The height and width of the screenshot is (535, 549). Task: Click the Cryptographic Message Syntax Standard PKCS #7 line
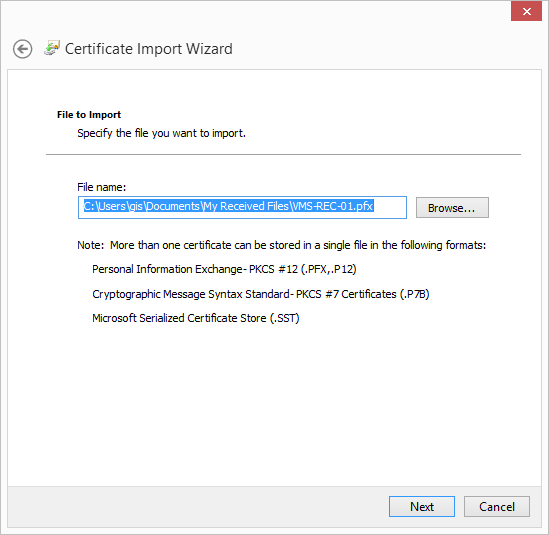tap(260, 294)
